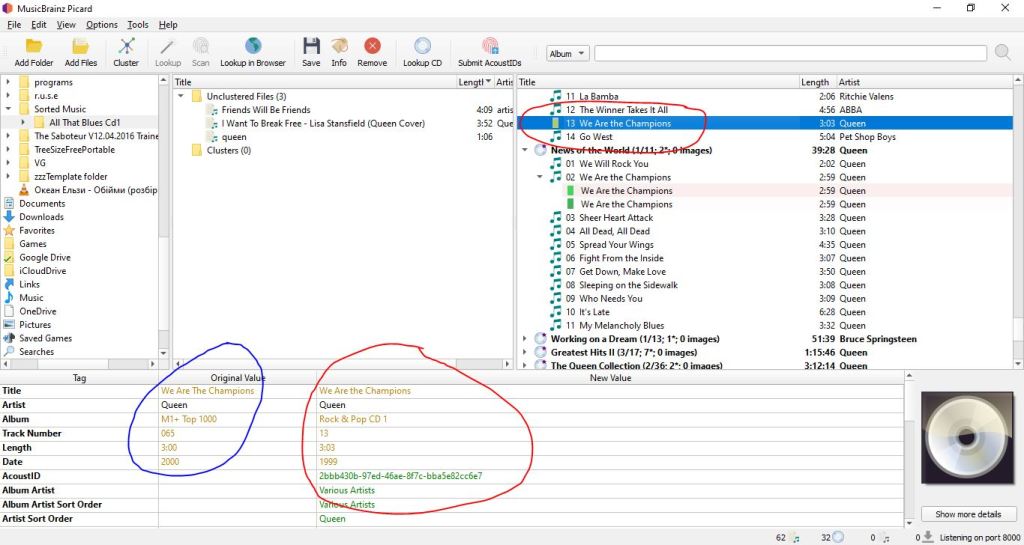Click the magnifier search icon
This screenshot has height=545, width=1024.
click(1003, 53)
